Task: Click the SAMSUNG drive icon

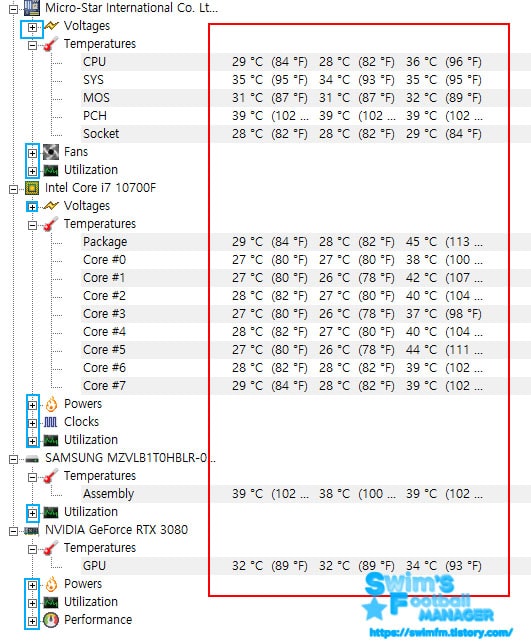Action: point(32,458)
